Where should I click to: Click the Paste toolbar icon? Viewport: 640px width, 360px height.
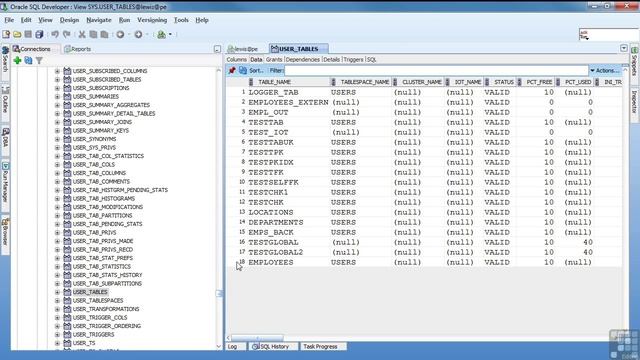click(x=104, y=35)
